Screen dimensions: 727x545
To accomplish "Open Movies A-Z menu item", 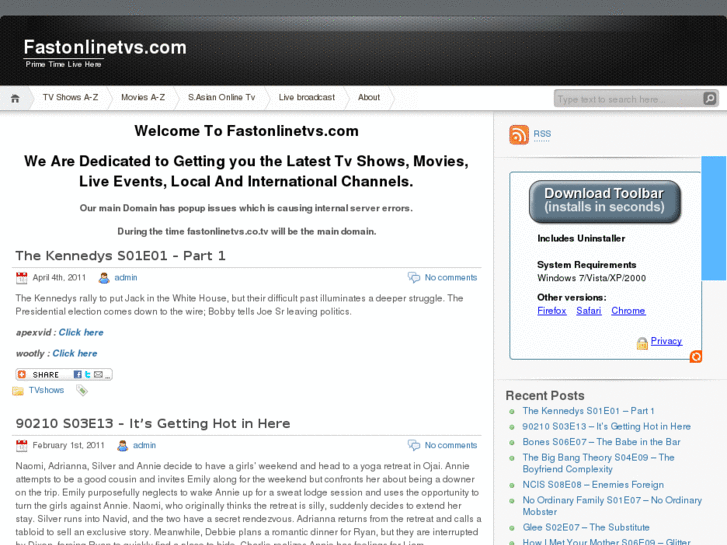I will tap(143, 97).
